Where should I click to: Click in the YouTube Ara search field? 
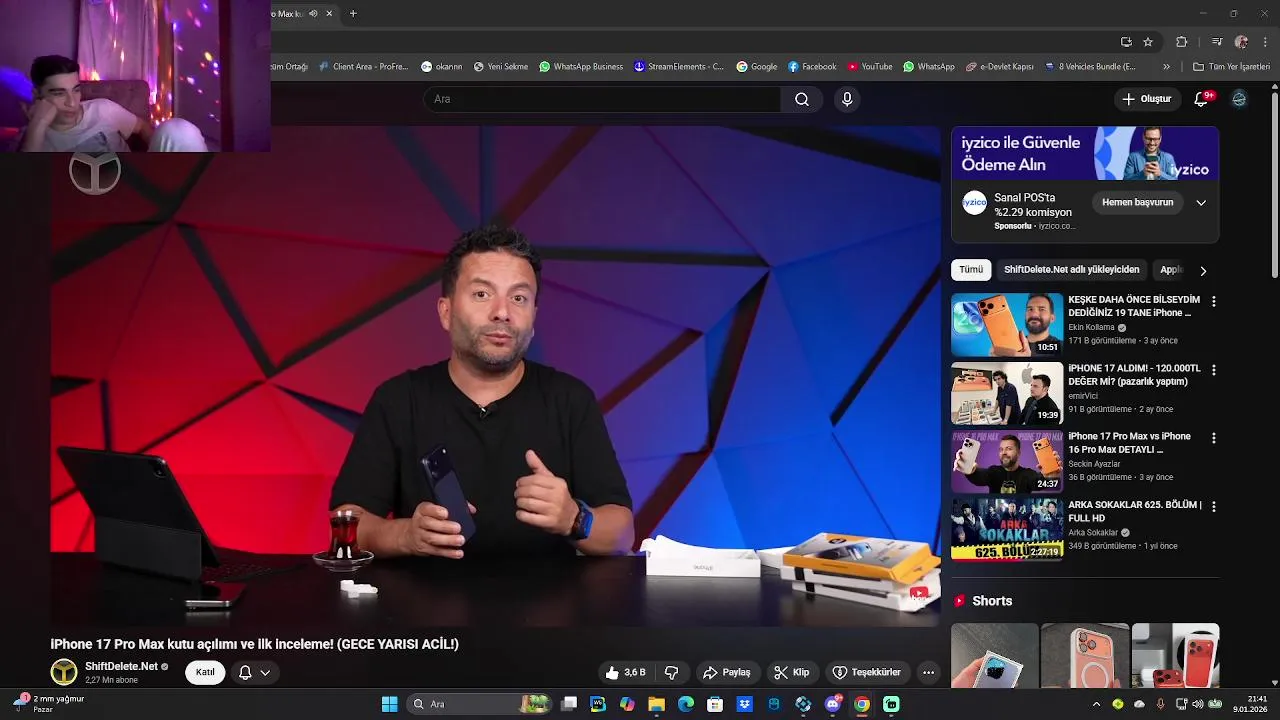[602, 99]
